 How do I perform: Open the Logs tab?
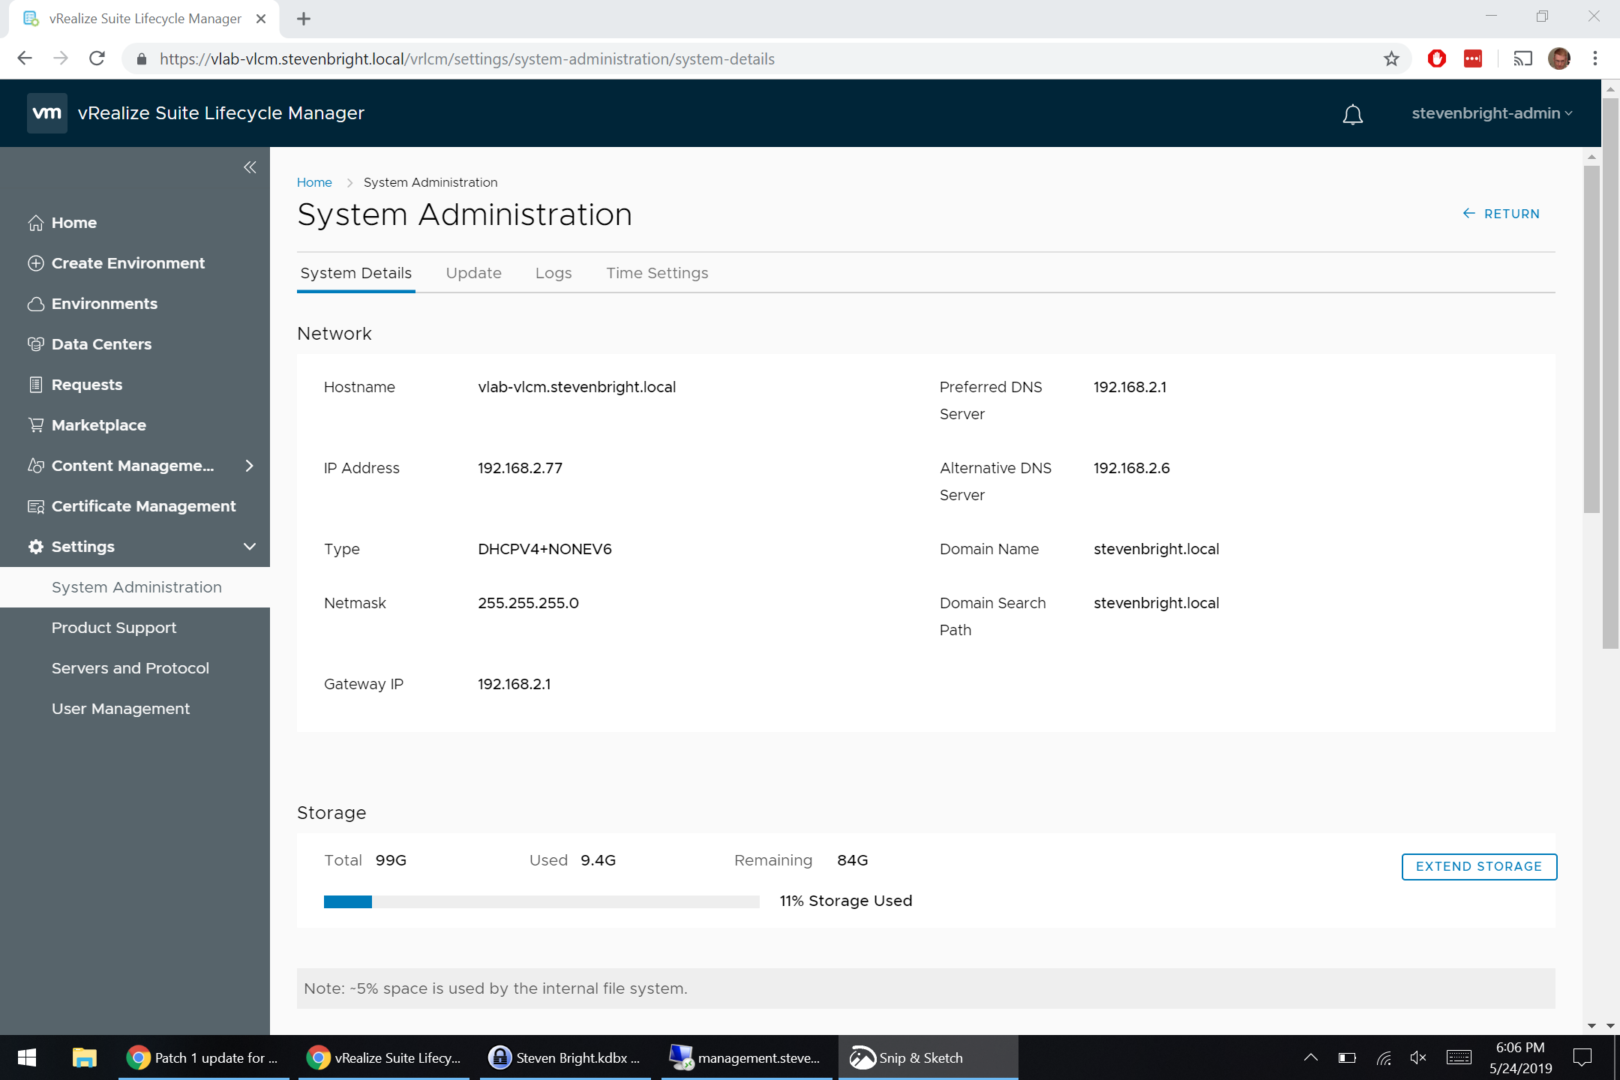[553, 273]
